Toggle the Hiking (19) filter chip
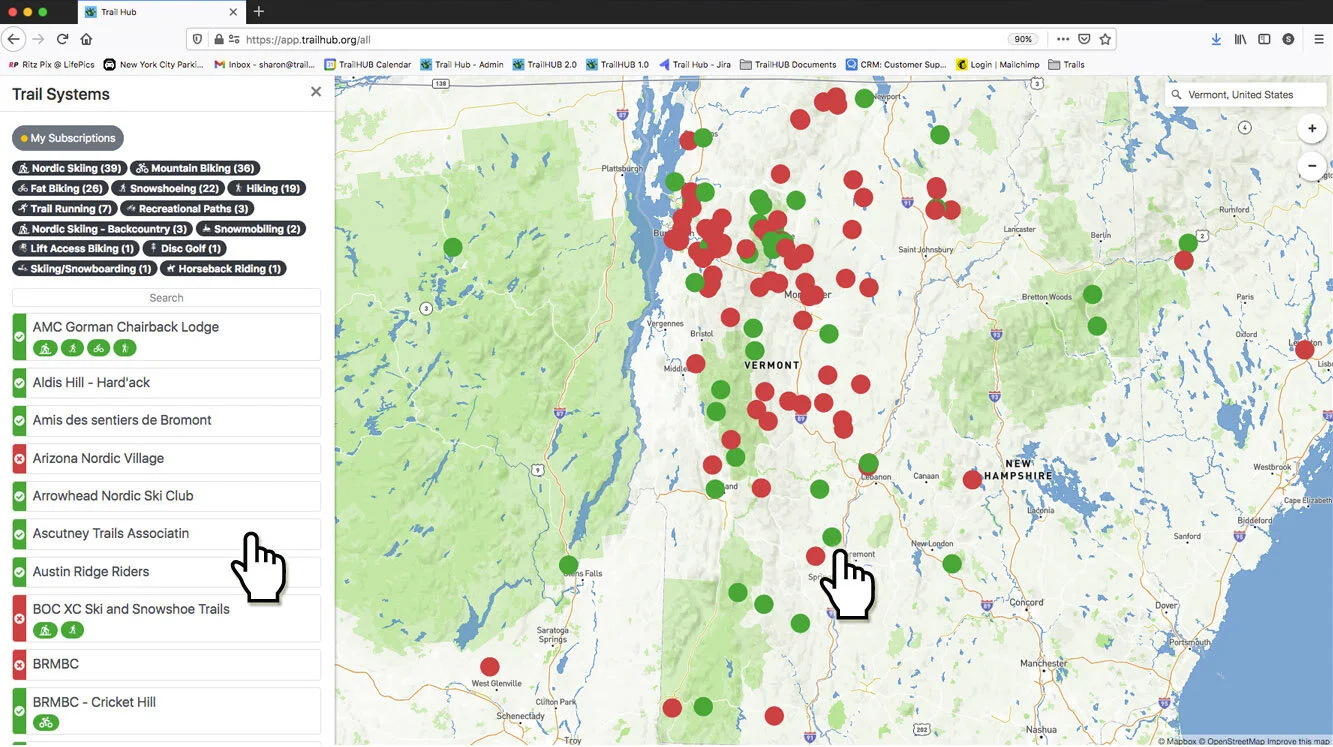1333x747 pixels. (x=267, y=188)
